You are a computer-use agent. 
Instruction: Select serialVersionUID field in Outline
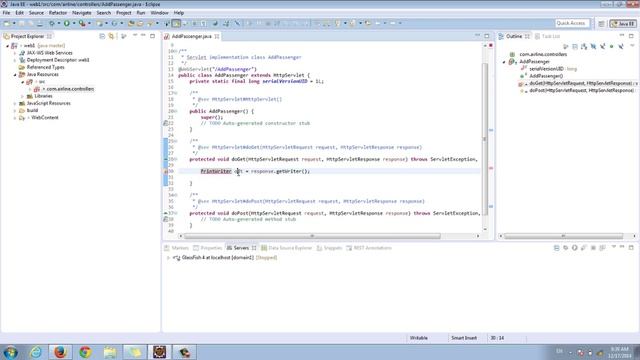point(546,69)
